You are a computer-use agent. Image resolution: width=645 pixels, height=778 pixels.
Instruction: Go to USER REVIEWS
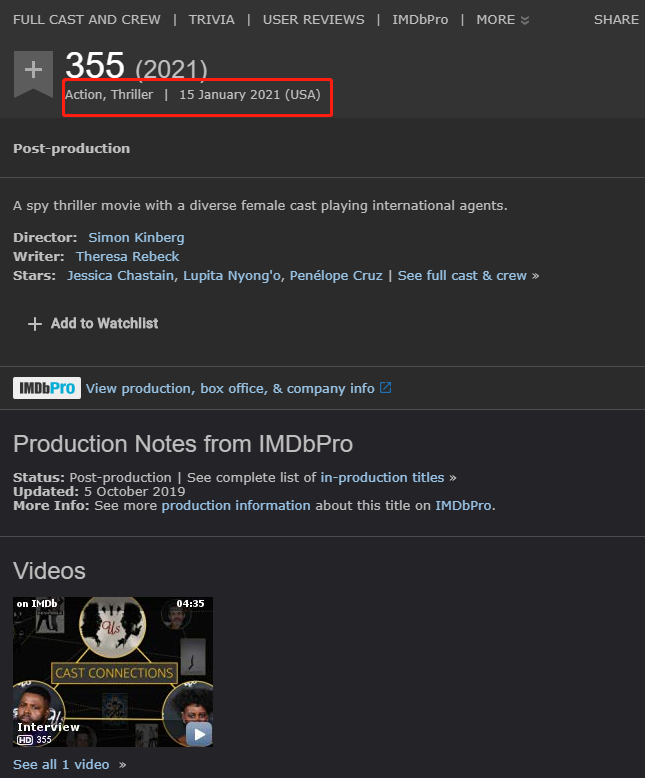pyautogui.click(x=314, y=20)
